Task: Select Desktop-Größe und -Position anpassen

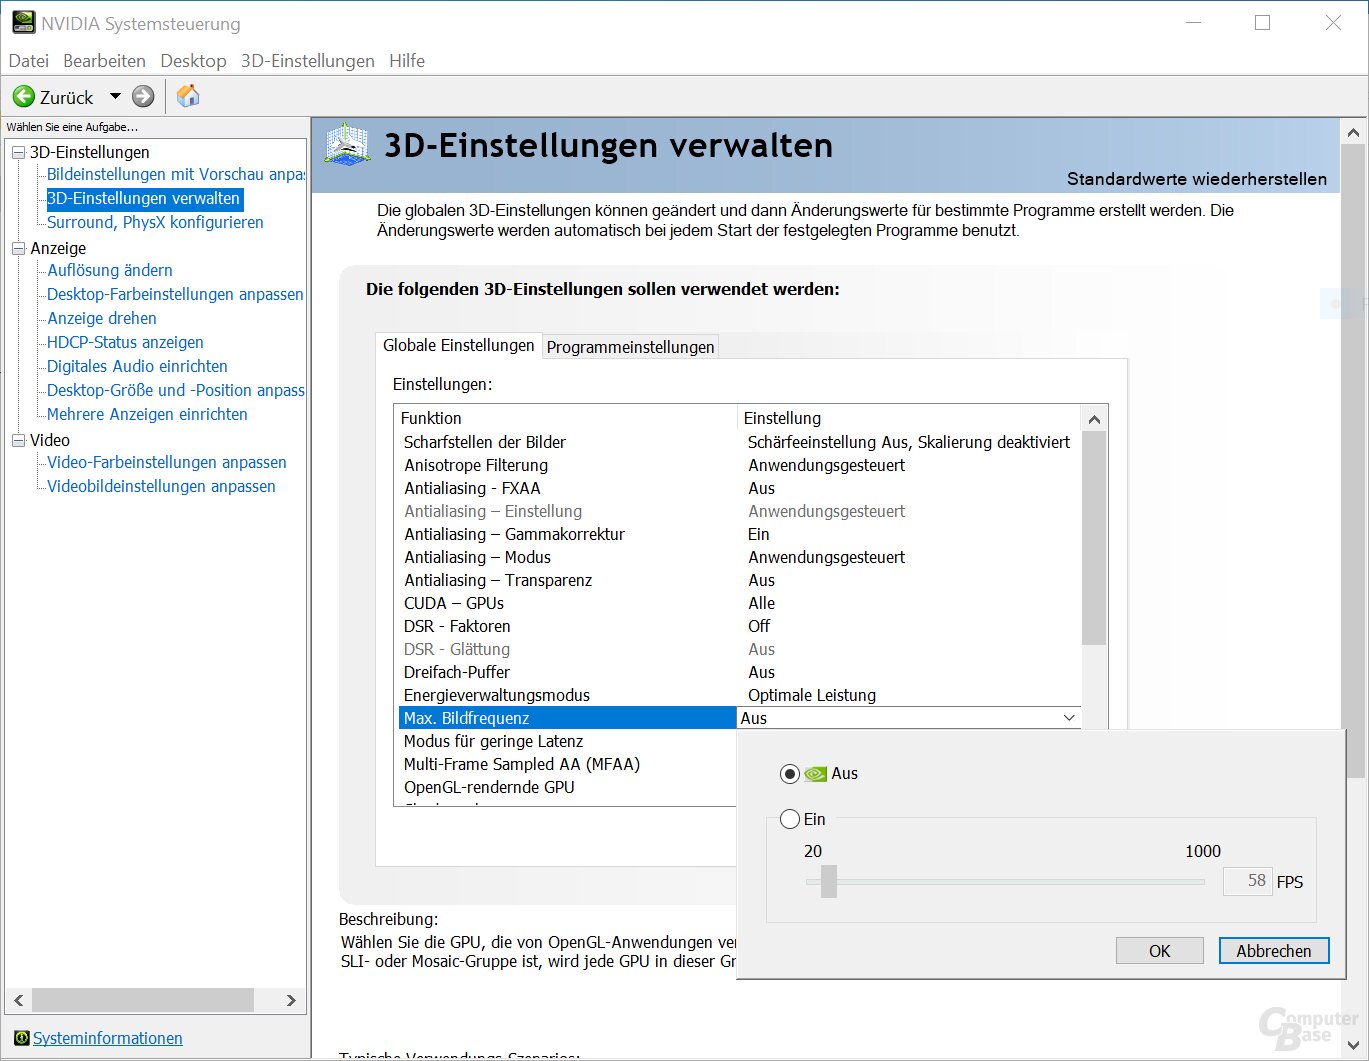Action: (175, 390)
